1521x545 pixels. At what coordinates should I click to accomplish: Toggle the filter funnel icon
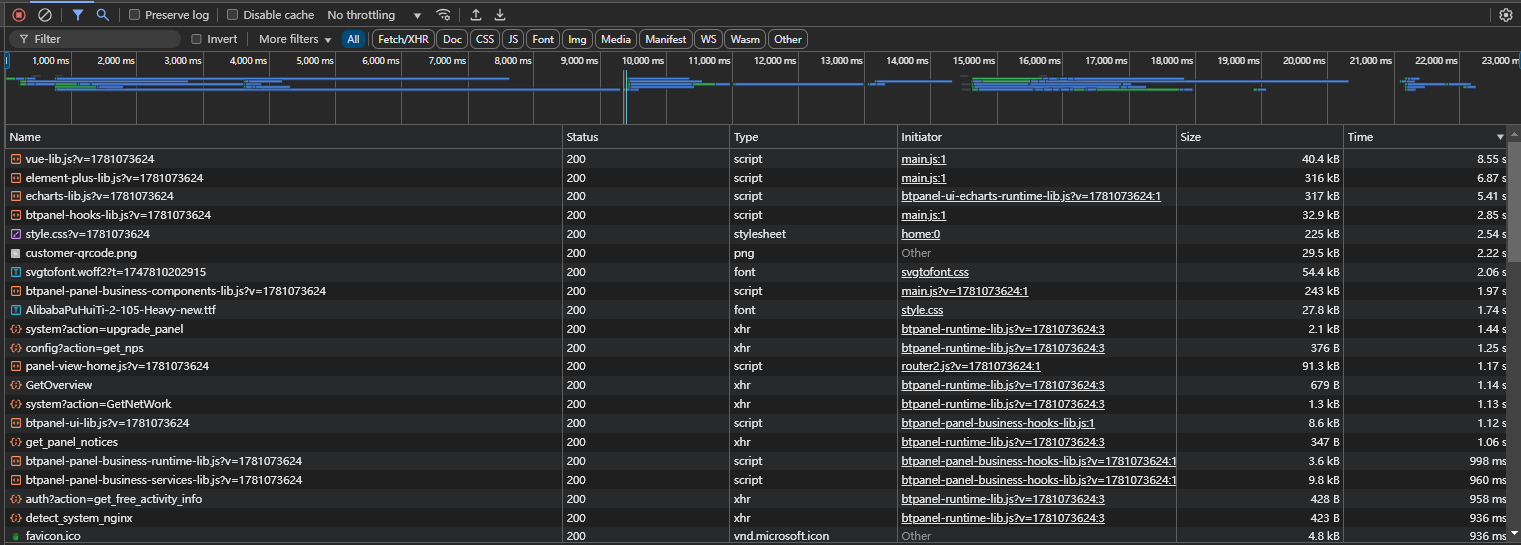[x=78, y=15]
